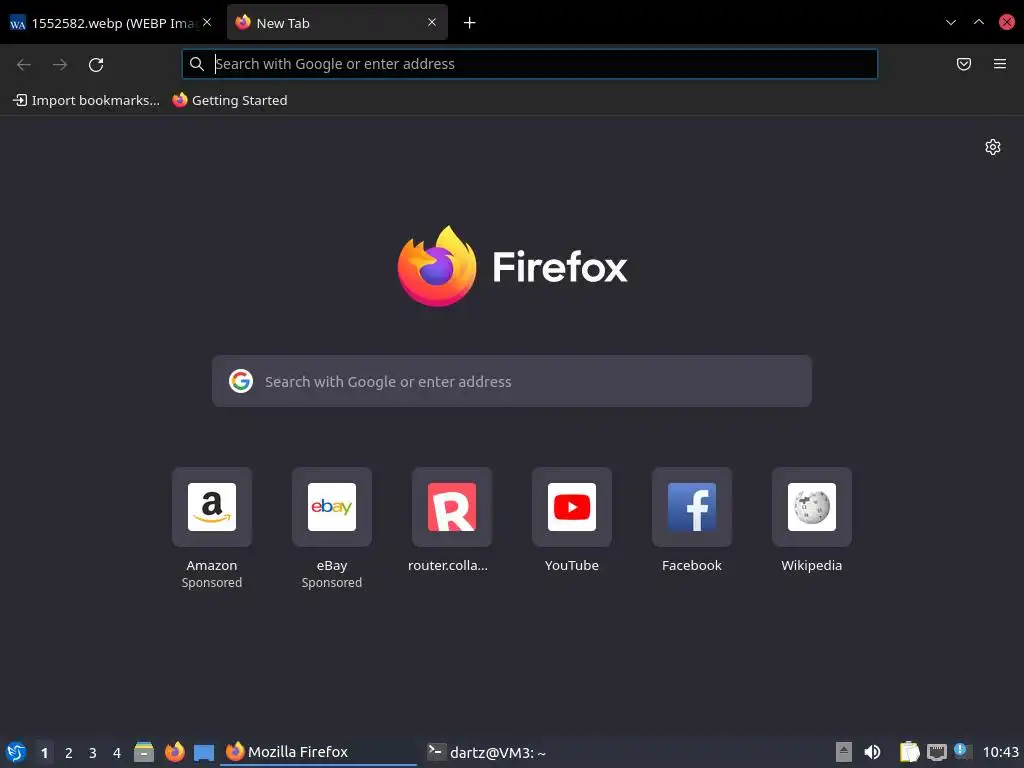The width and height of the screenshot is (1024, 768).
Task: Open the YouTube shortcut tile
Action: (x=571, y=507)
